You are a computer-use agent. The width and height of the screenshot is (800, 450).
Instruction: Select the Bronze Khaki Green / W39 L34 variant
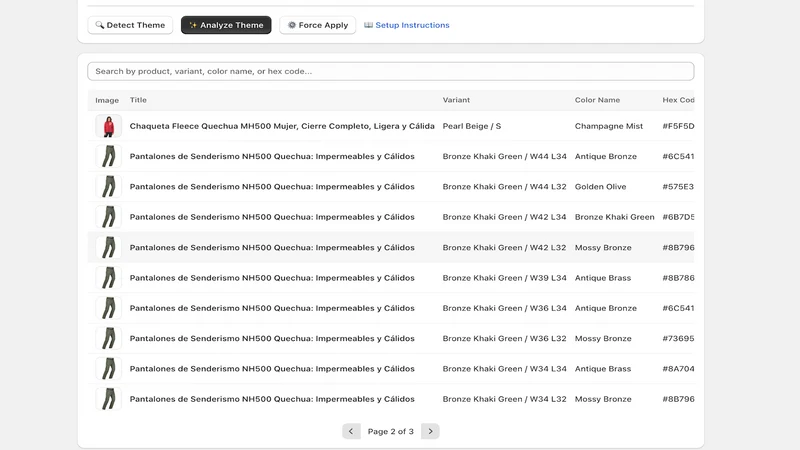click(505, 278)
